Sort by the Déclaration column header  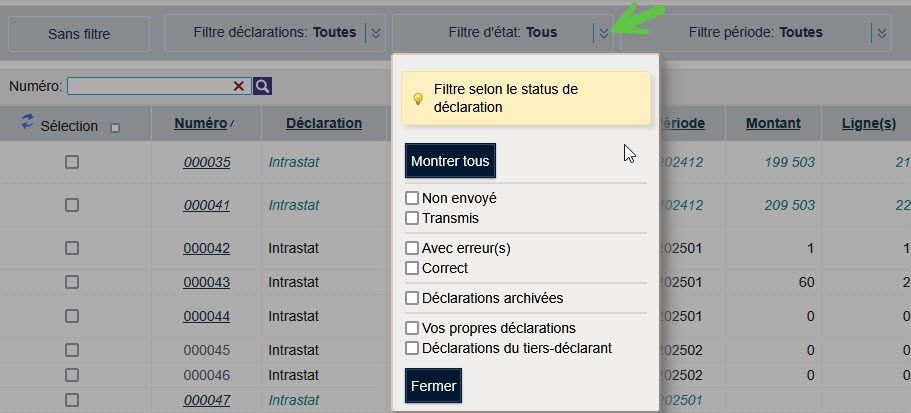(x=324, y=123)
